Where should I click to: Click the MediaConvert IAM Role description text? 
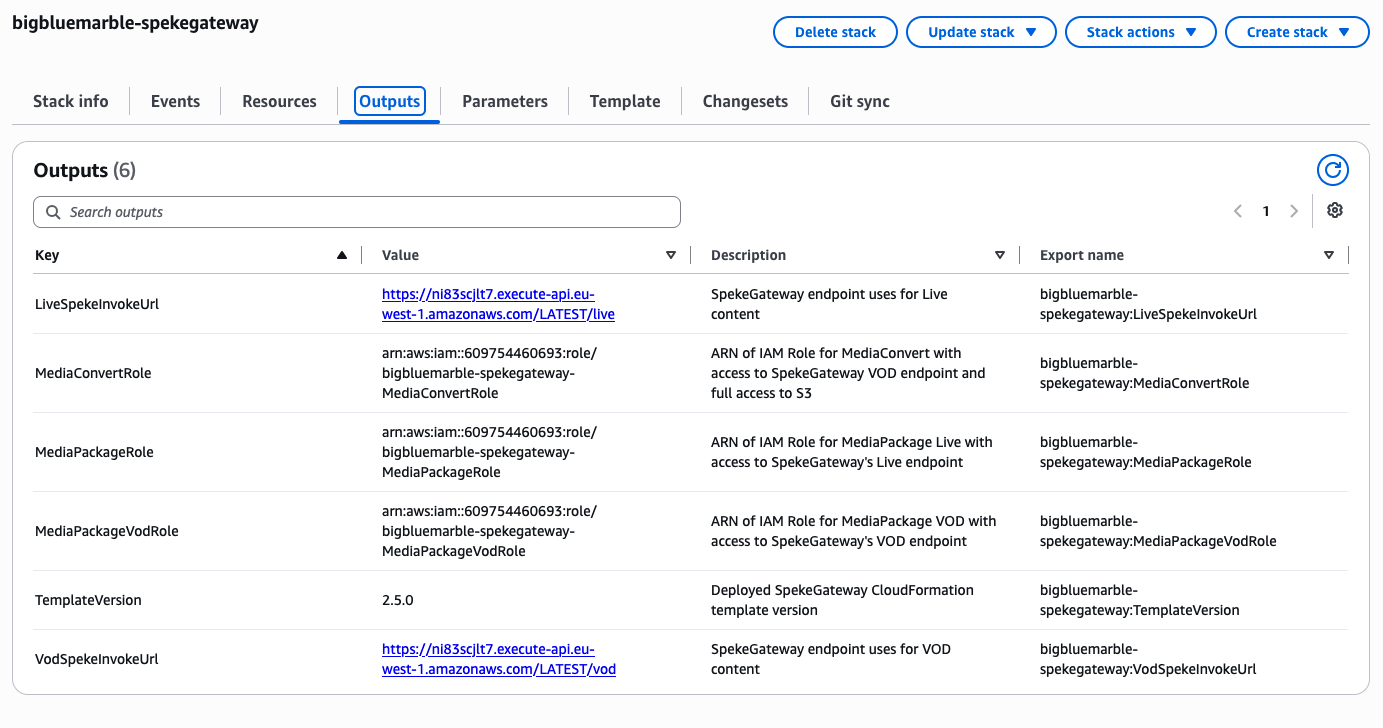coord(848,373)
